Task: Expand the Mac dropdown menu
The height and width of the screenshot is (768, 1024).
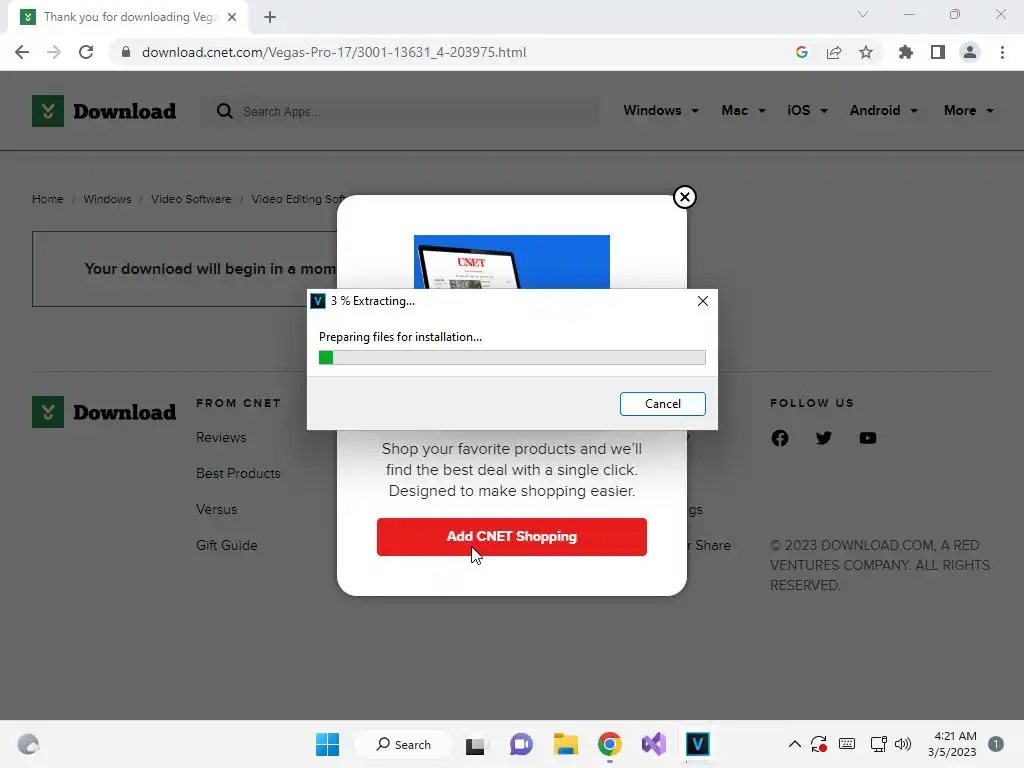Action: [743, 110]
